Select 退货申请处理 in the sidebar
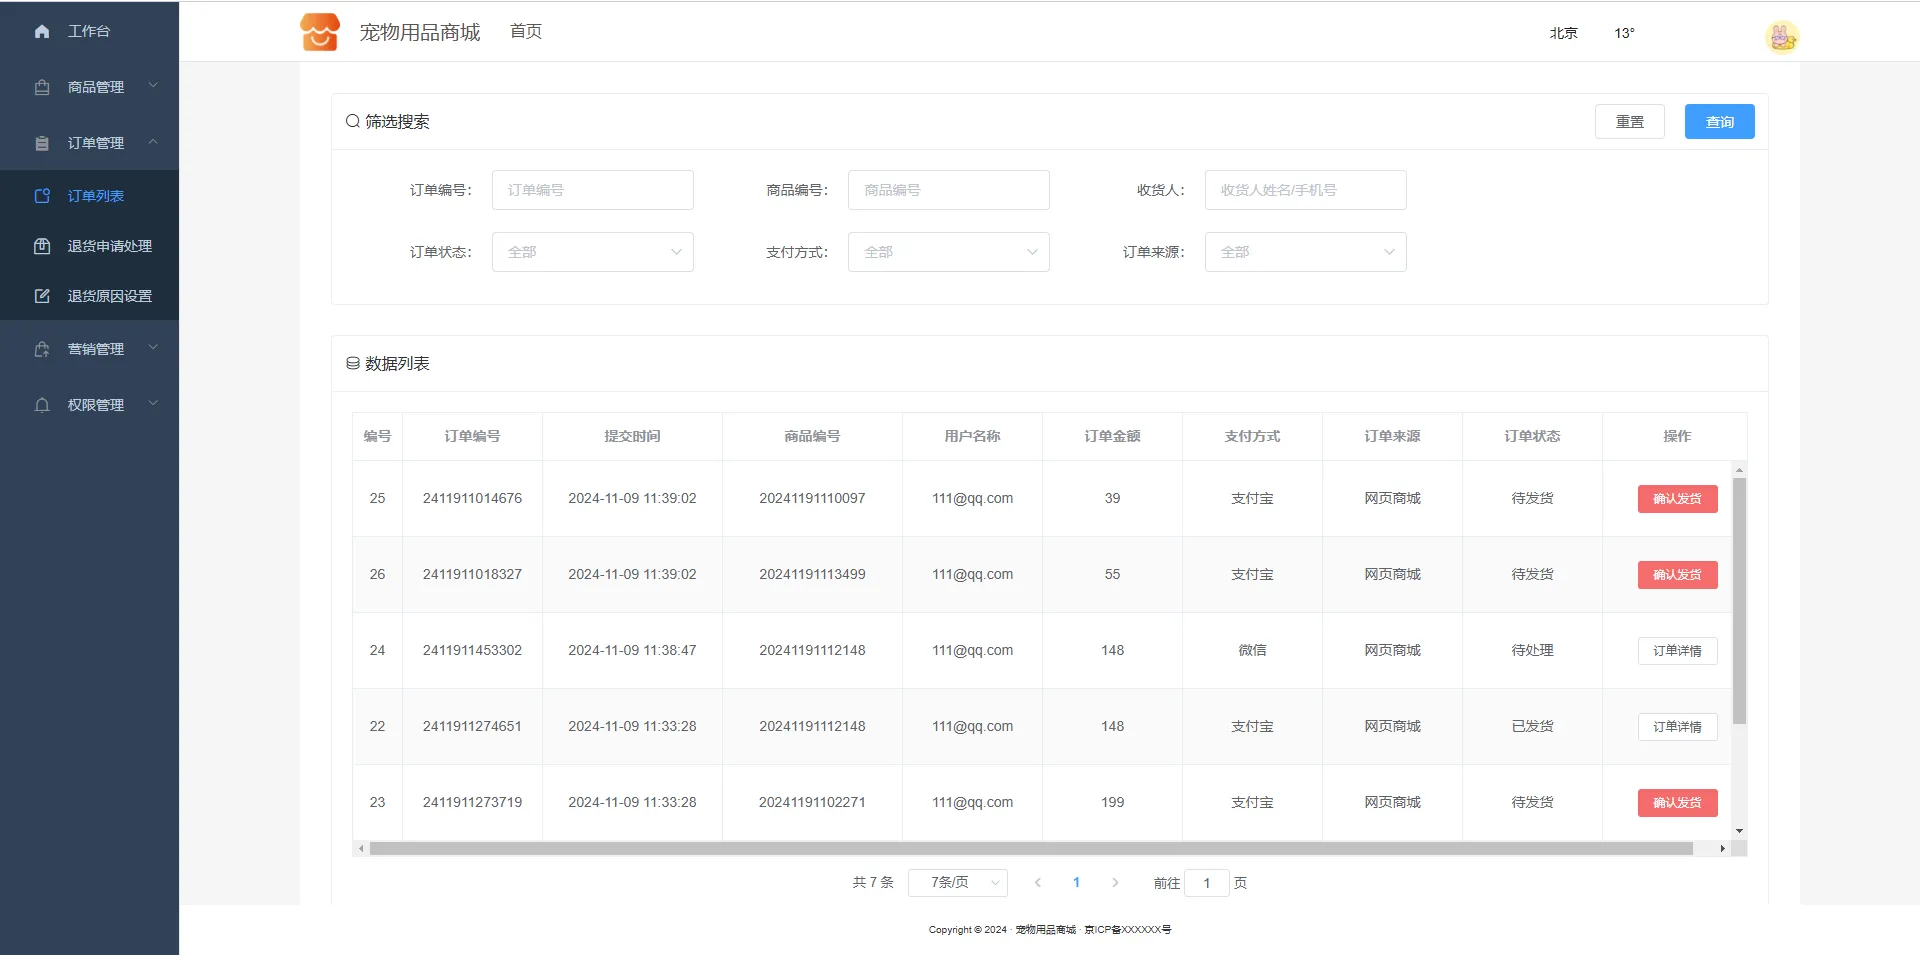This screenshot has width=1920, height=955. tap(109, 246)
